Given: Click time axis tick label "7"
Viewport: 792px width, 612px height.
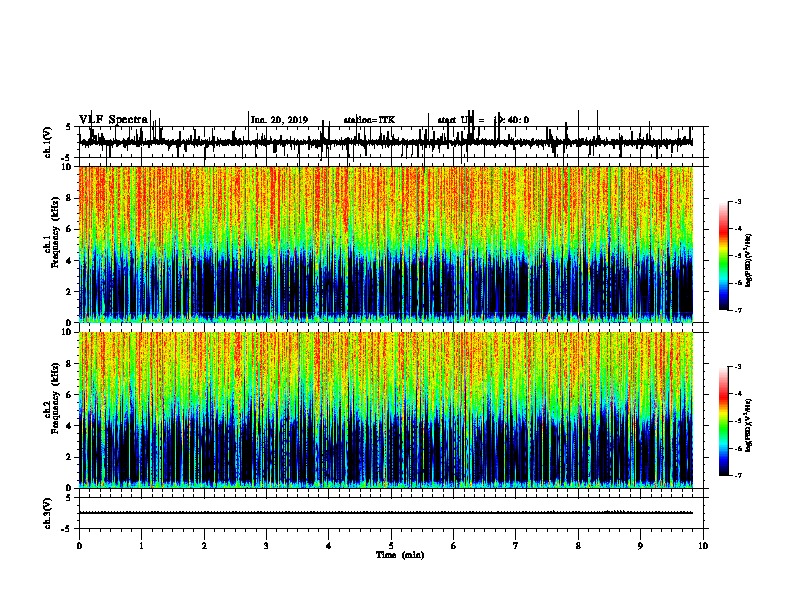Looking at the screenshot, I should (x=516, y=546).
